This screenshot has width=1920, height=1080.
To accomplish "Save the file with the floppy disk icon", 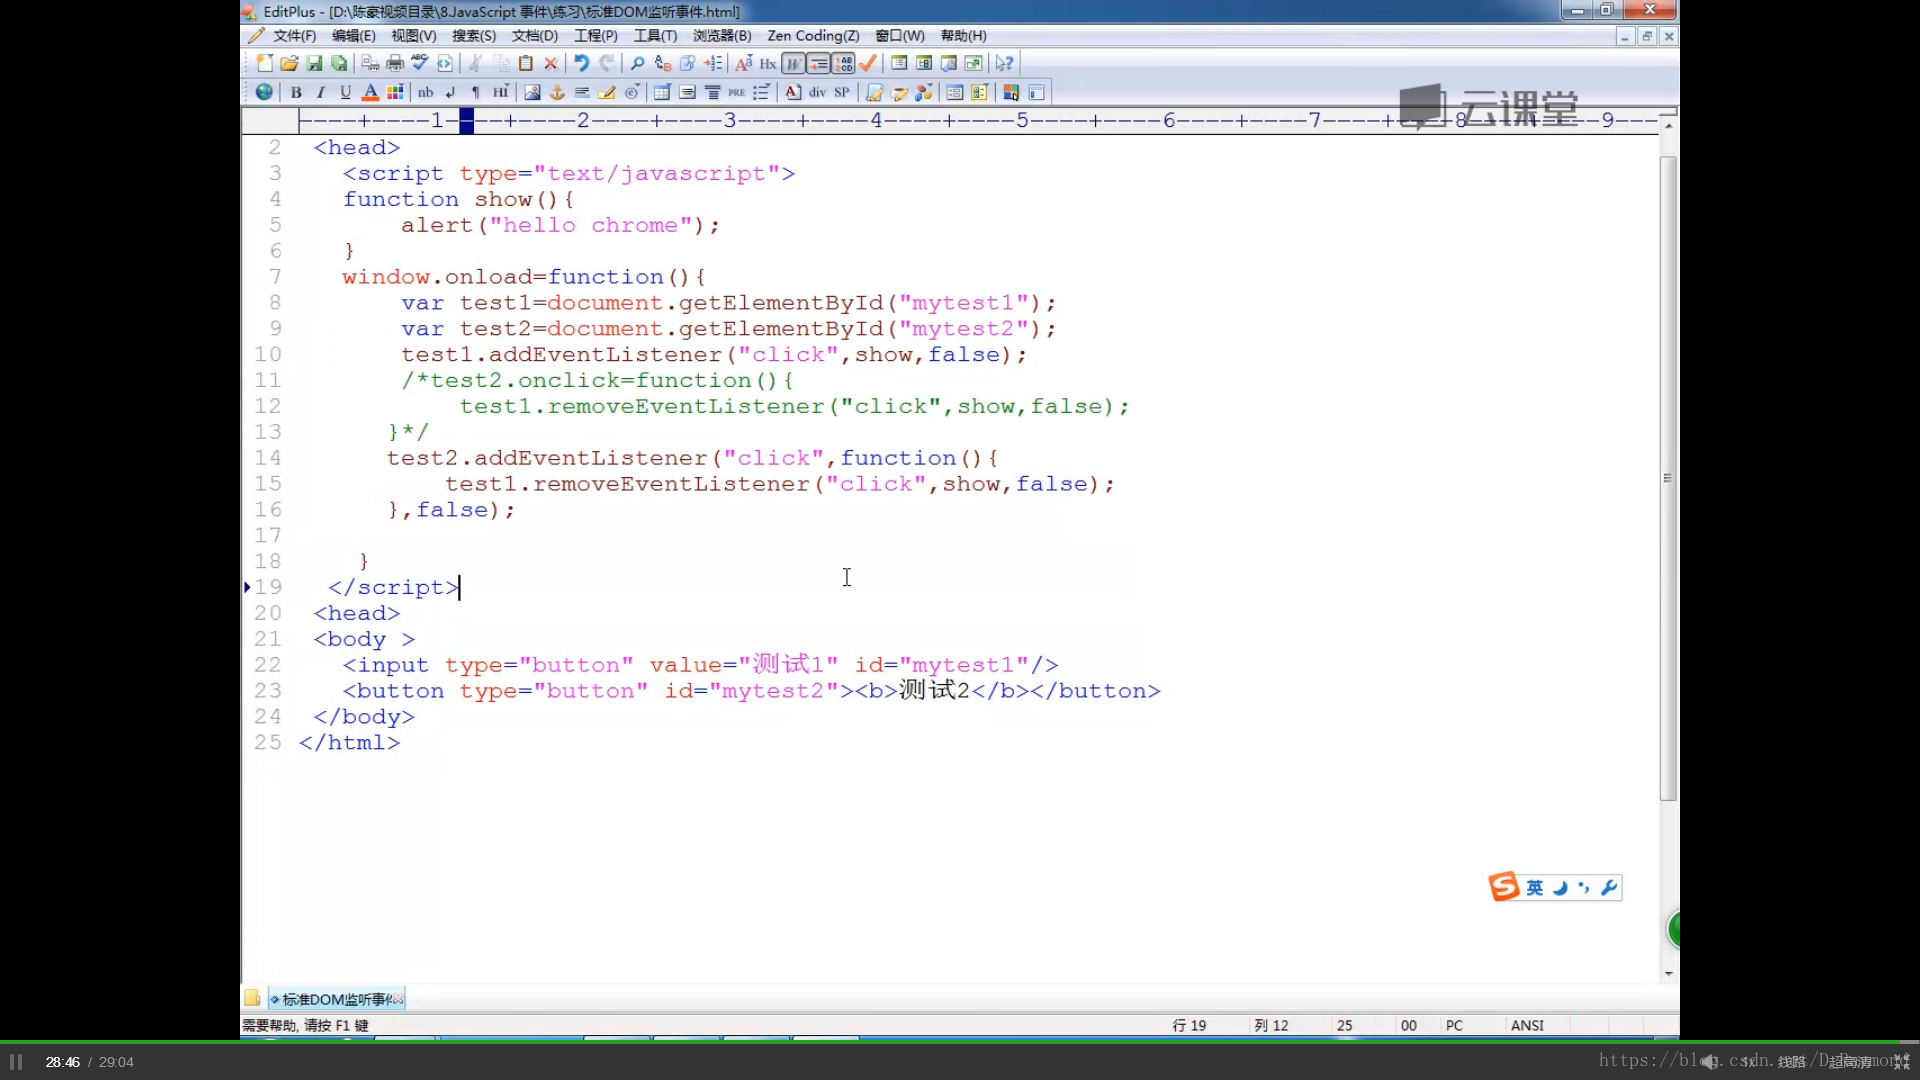I will point(314,63).
